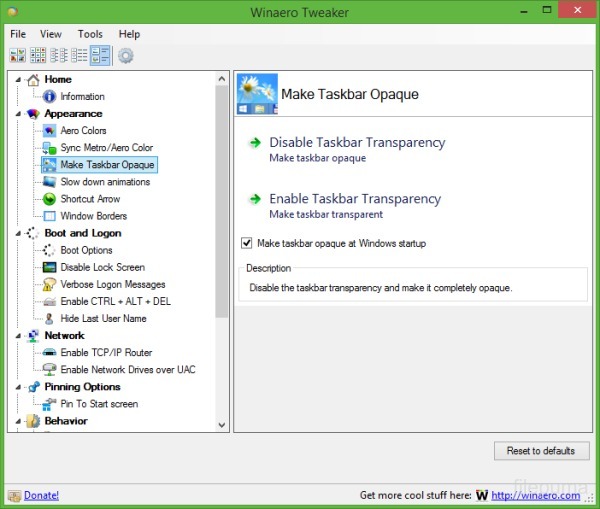Collapse the Network tree group
The image size is (600, 509).
point(18,336)
